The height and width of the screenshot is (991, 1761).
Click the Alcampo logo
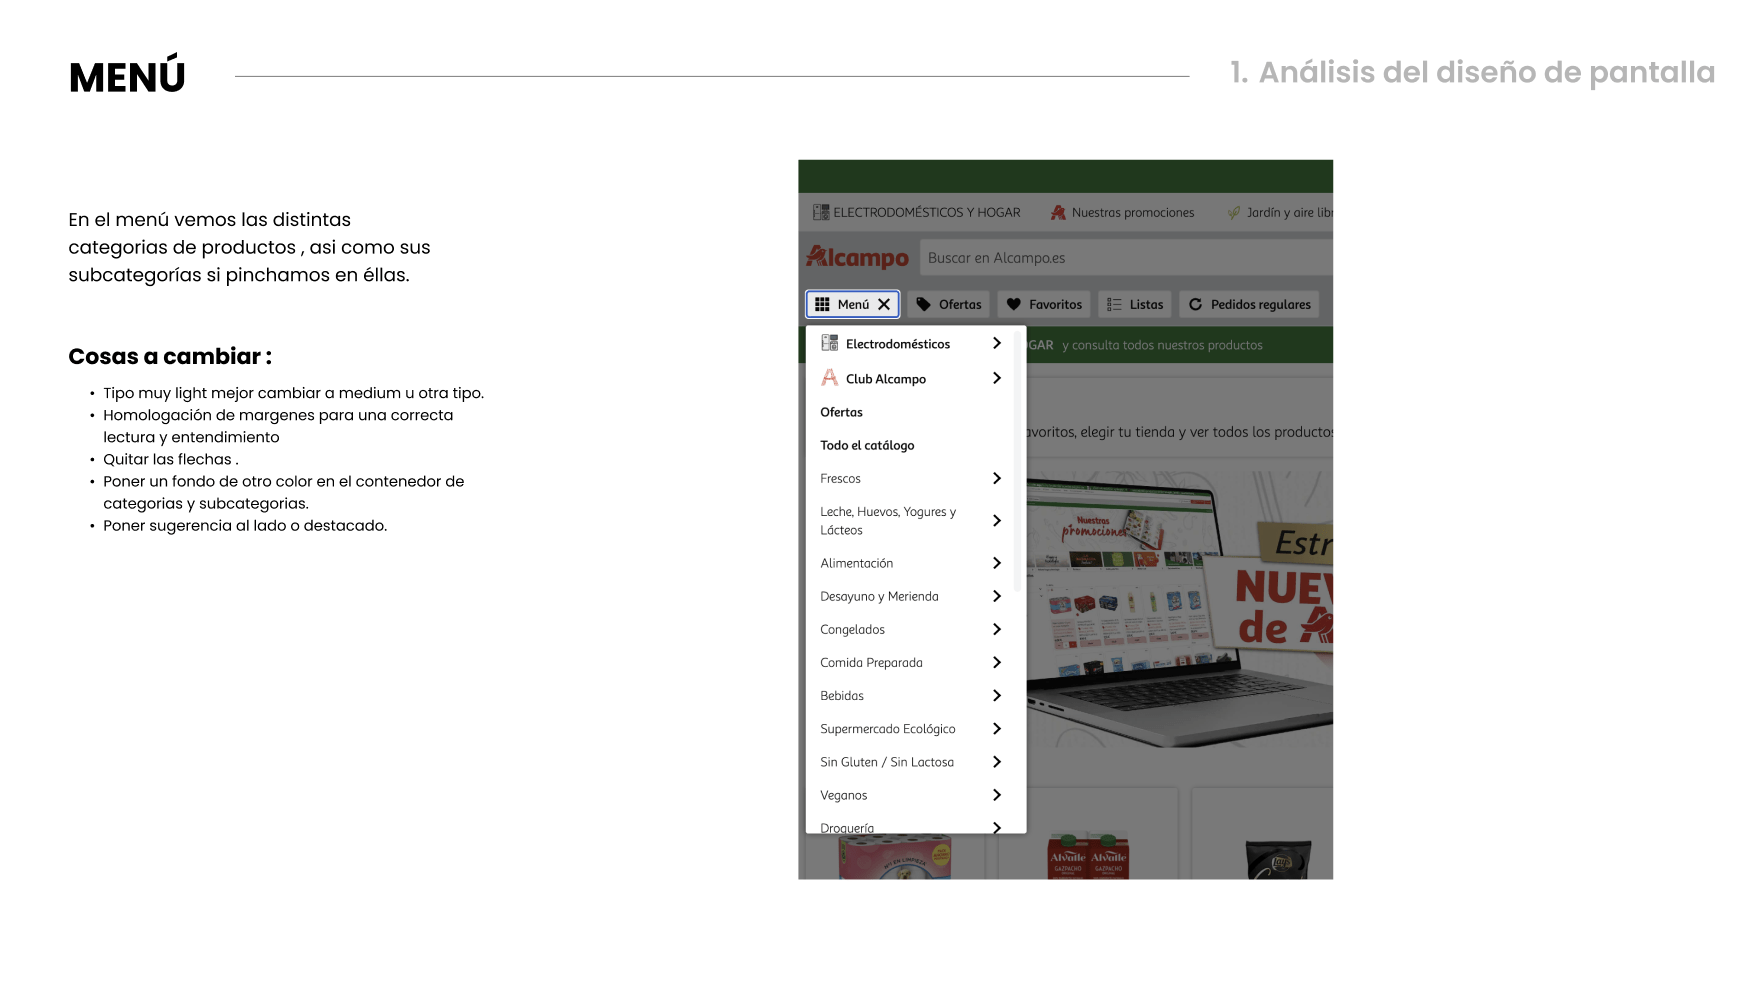857,258
